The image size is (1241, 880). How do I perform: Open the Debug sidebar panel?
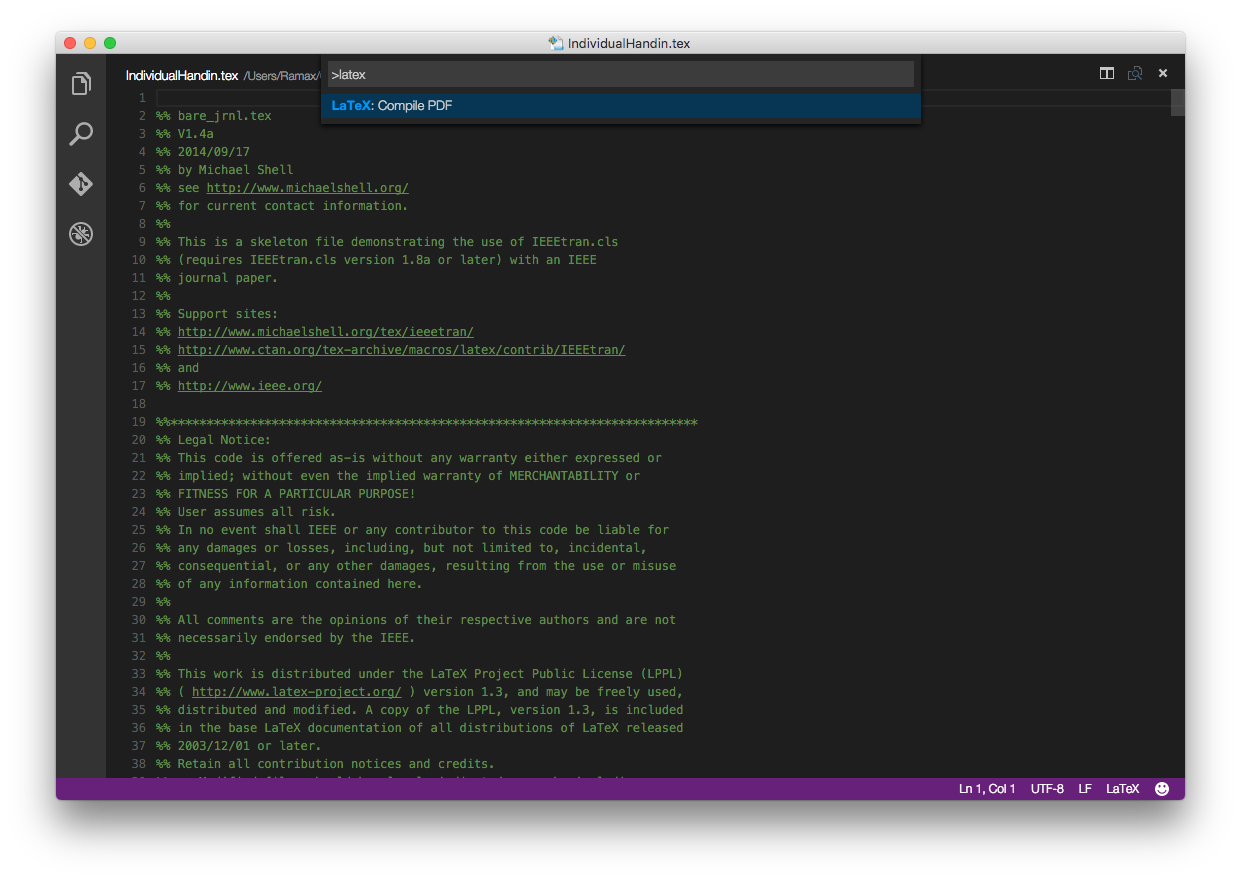(80, 233)
